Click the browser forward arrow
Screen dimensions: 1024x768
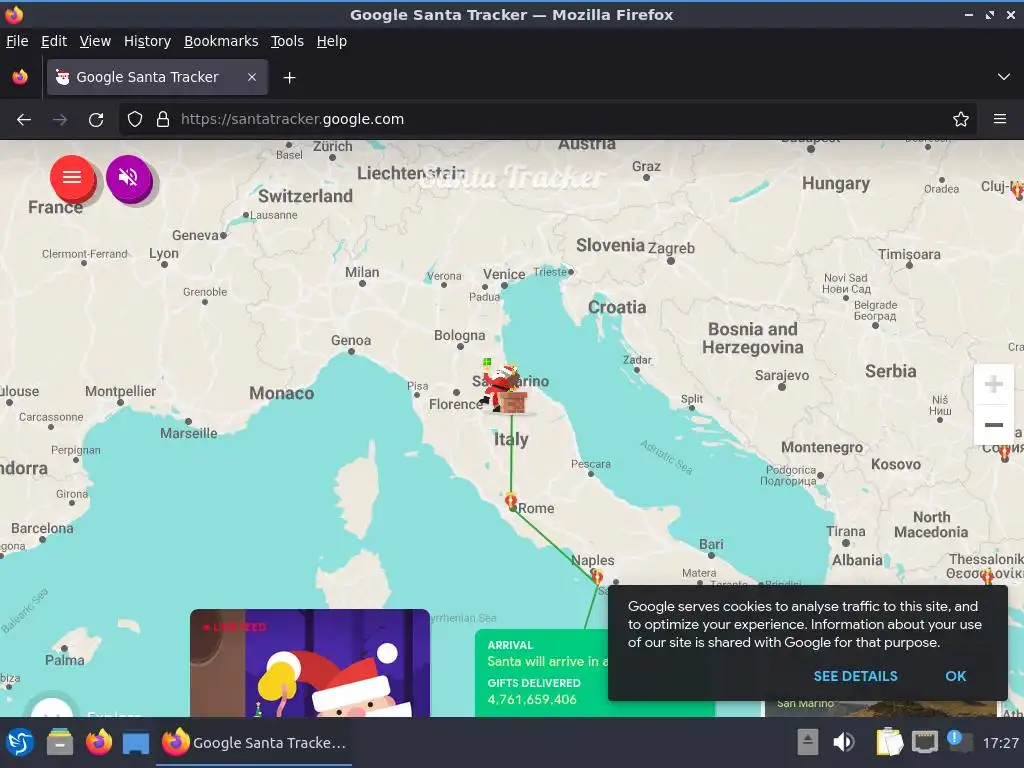coord(60,120)
